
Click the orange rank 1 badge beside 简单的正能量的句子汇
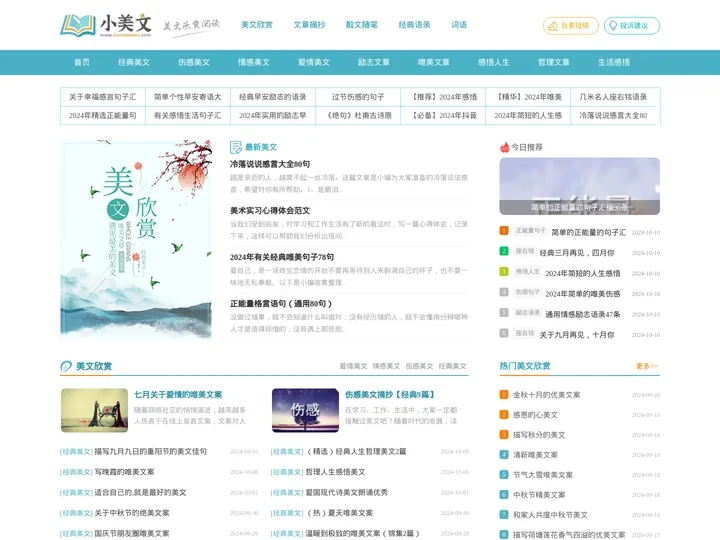[504, 231]
